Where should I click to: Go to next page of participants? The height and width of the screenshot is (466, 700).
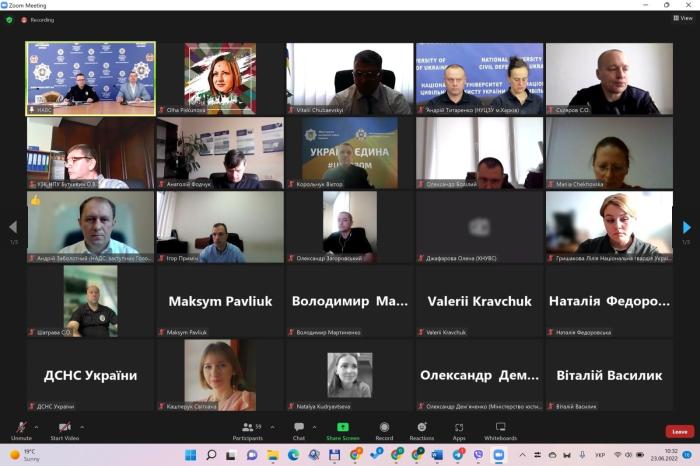(x=686, y=227)
